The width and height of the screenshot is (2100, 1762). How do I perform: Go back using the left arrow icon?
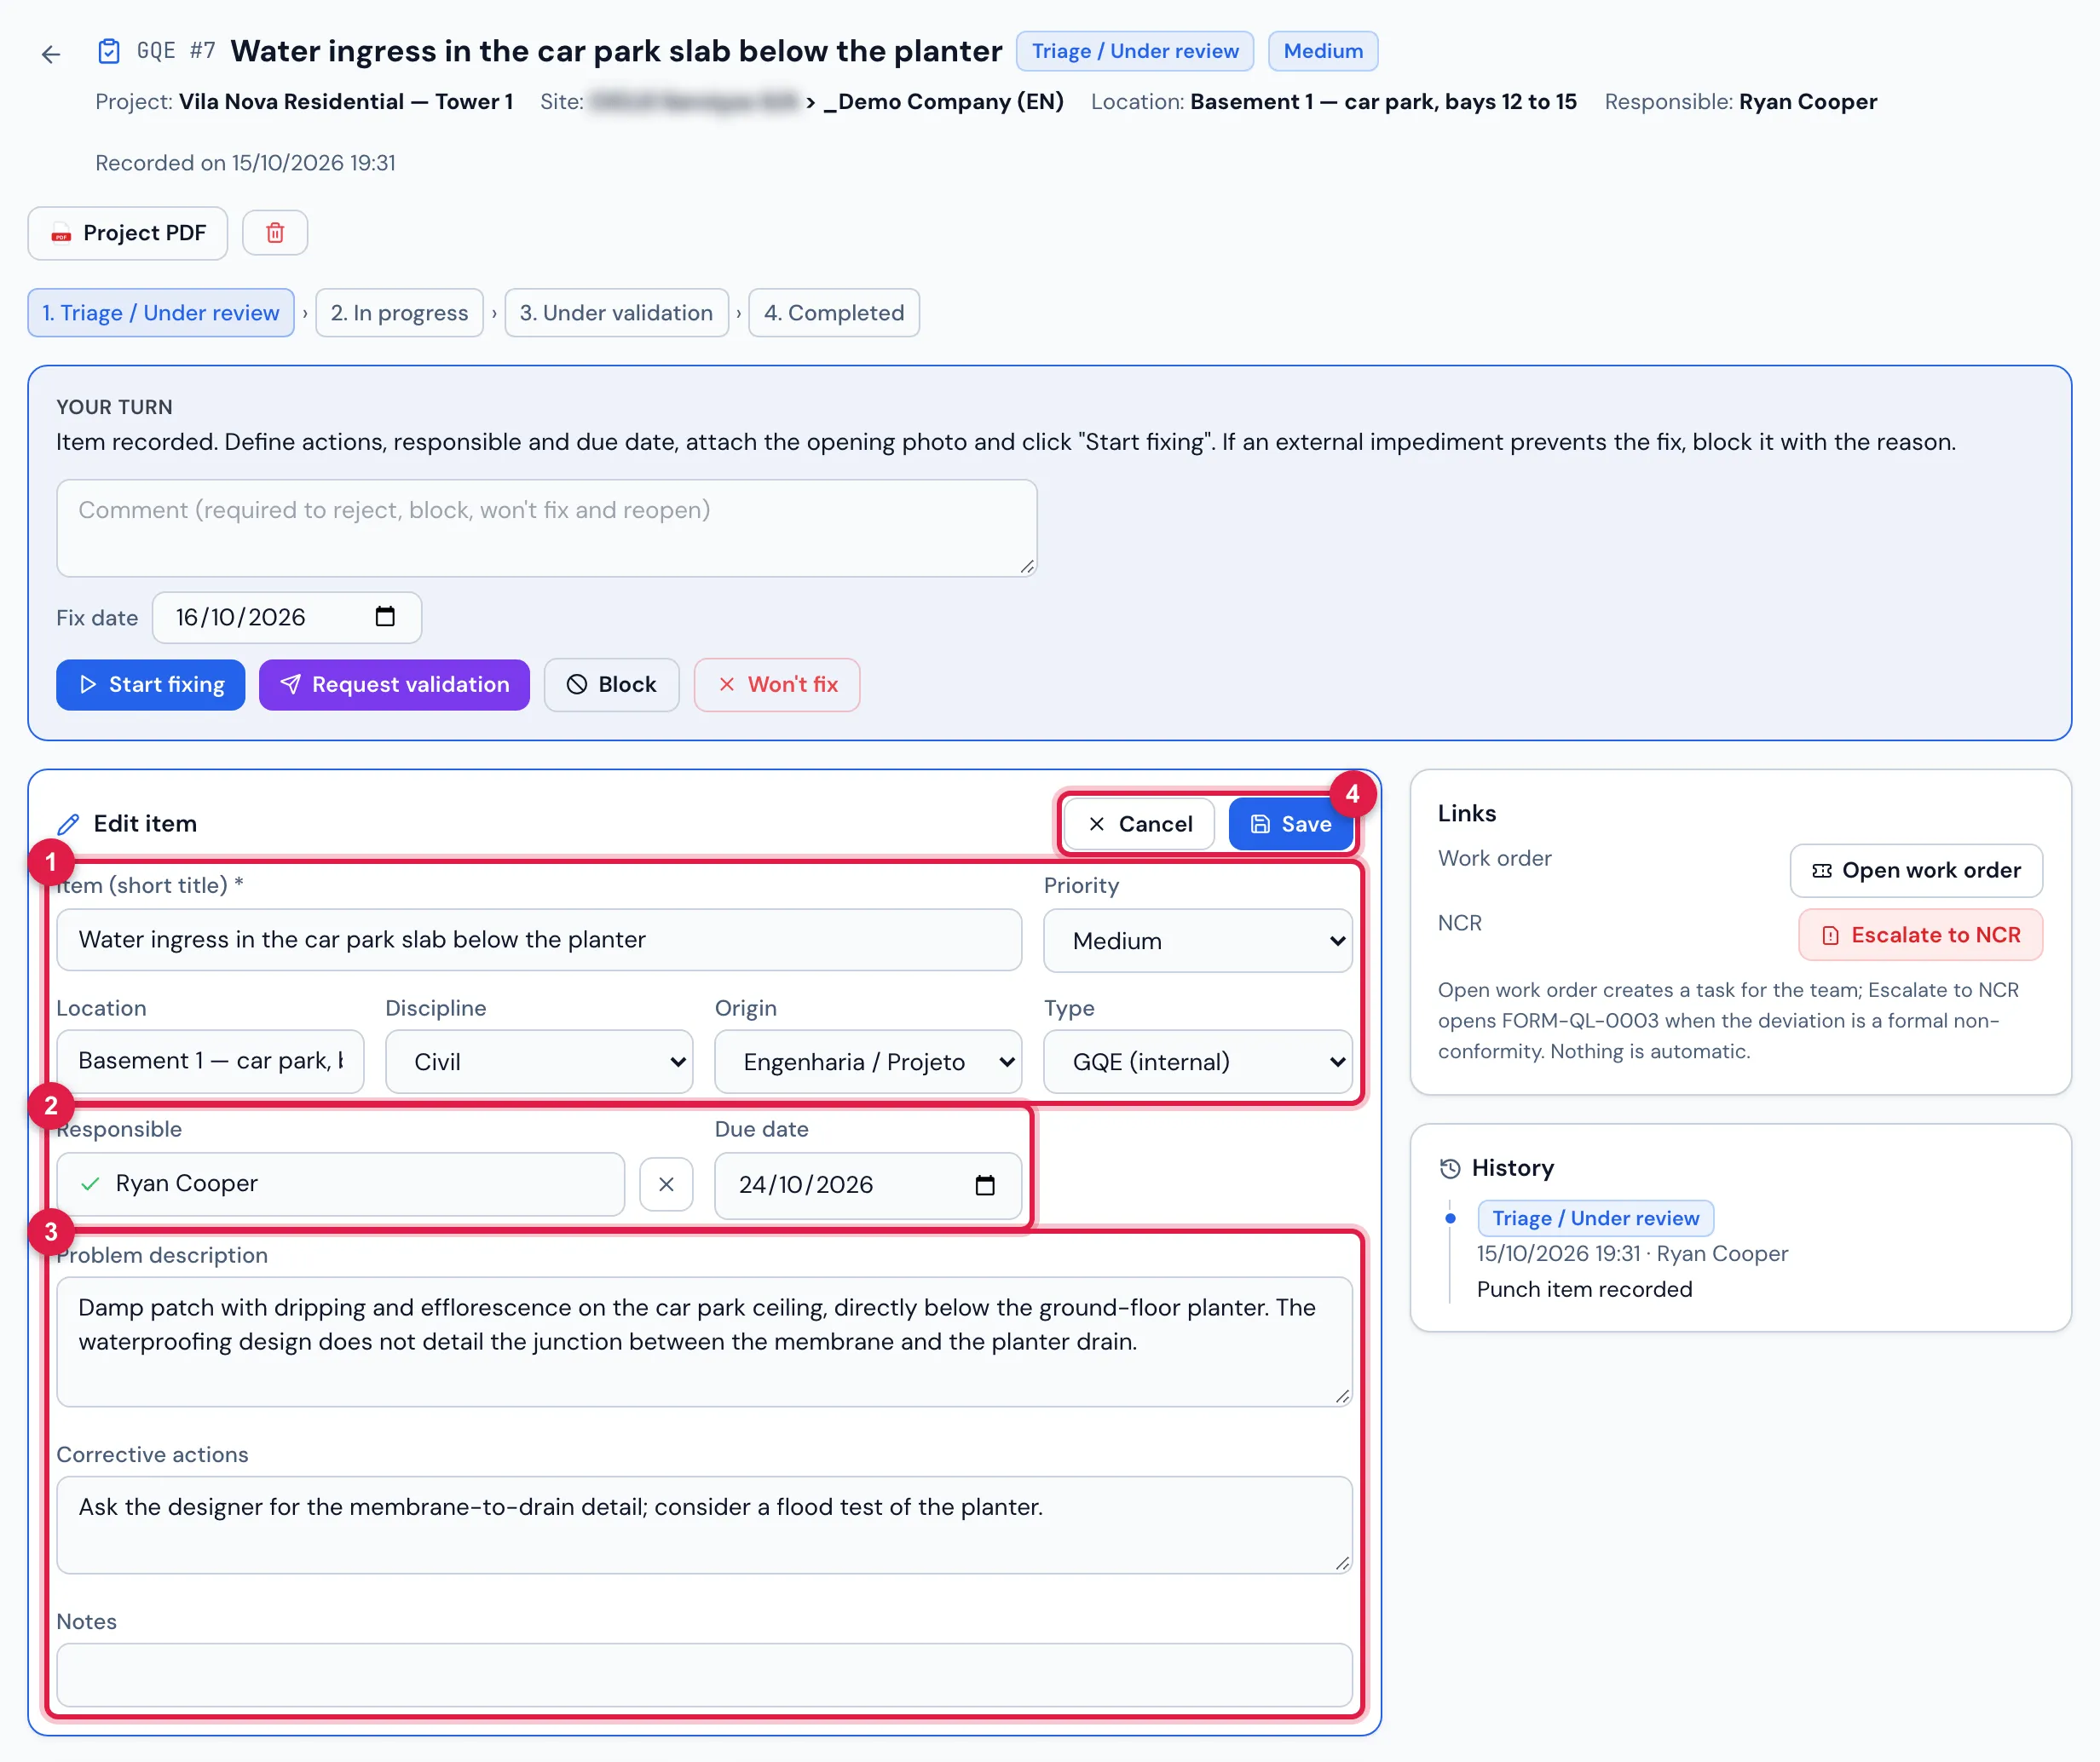[x=51, y=54]
